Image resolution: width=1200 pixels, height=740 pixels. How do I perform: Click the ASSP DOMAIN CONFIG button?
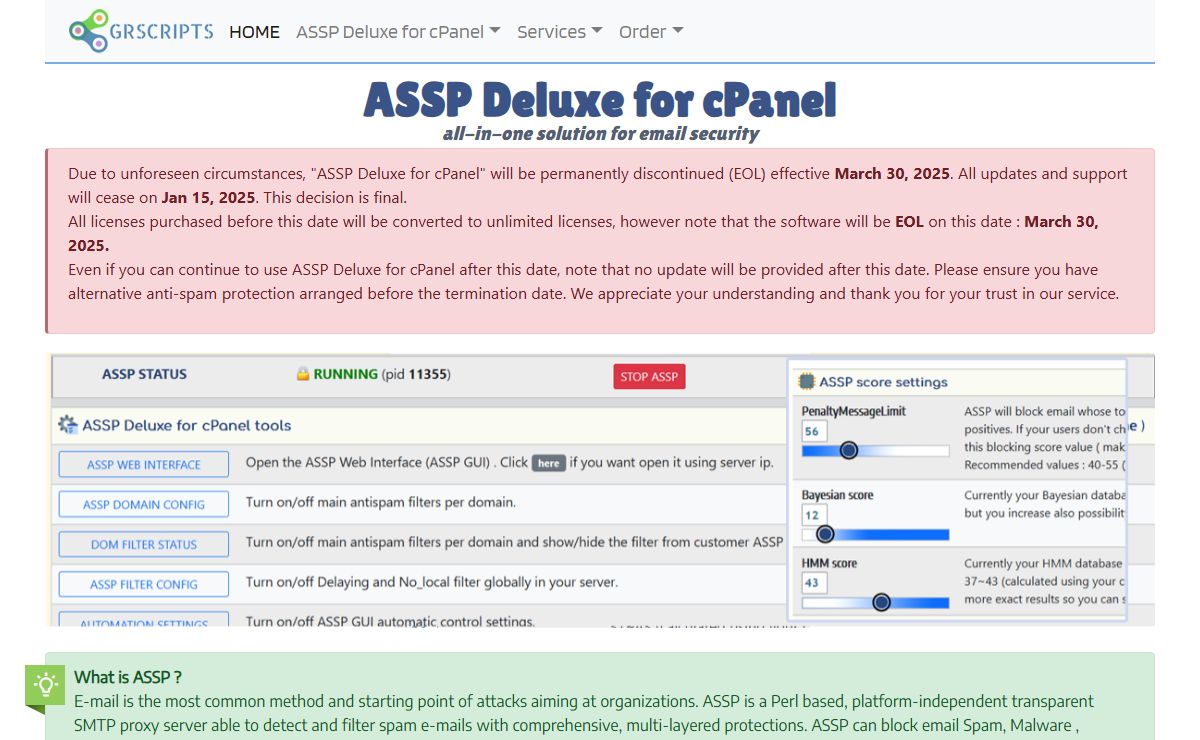[x=144, y=505]
